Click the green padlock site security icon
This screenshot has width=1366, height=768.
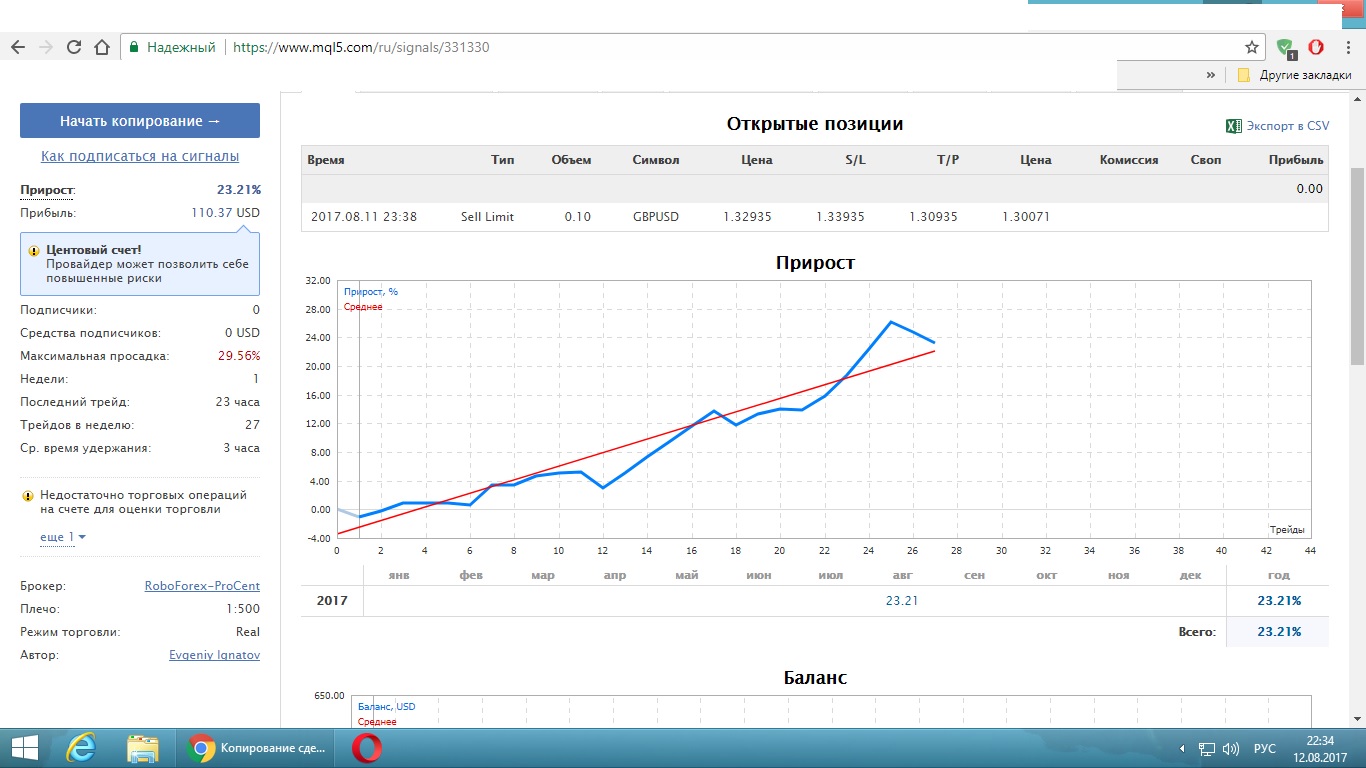point(134,47)
